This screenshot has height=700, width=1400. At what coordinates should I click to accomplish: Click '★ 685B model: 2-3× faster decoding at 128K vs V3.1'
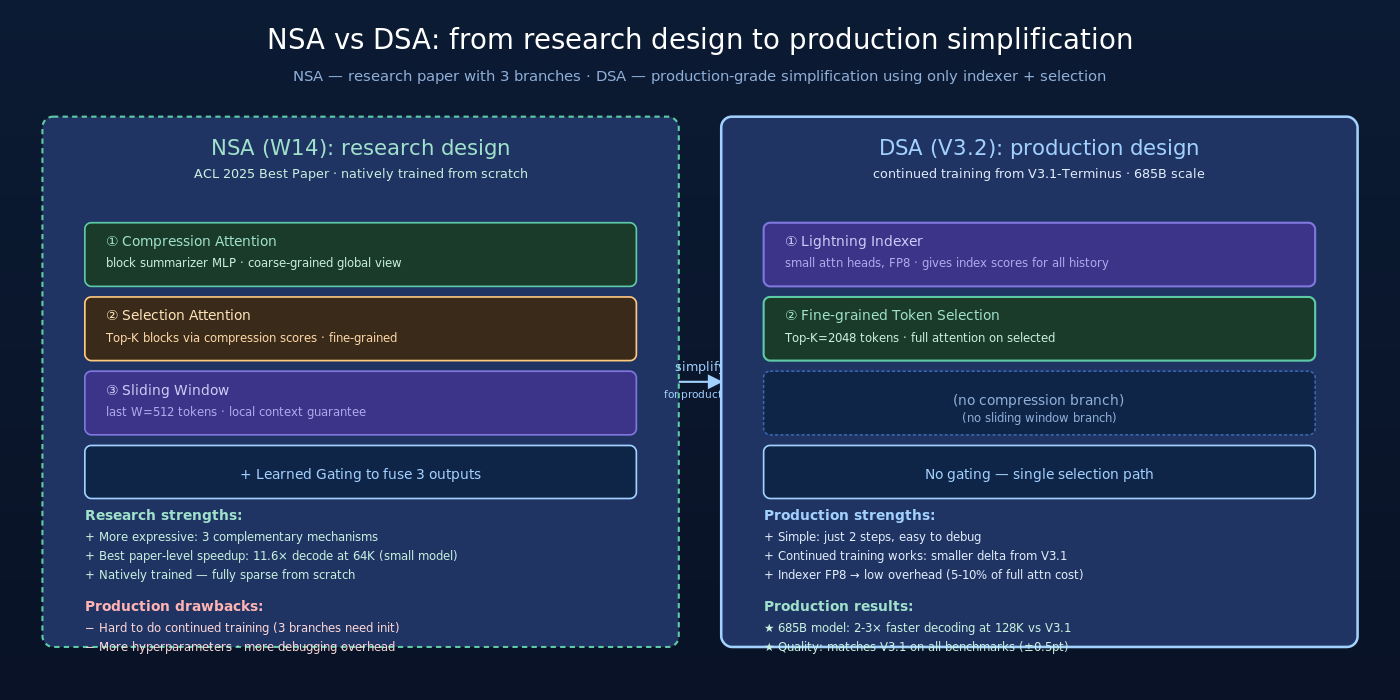click(917, 628)
